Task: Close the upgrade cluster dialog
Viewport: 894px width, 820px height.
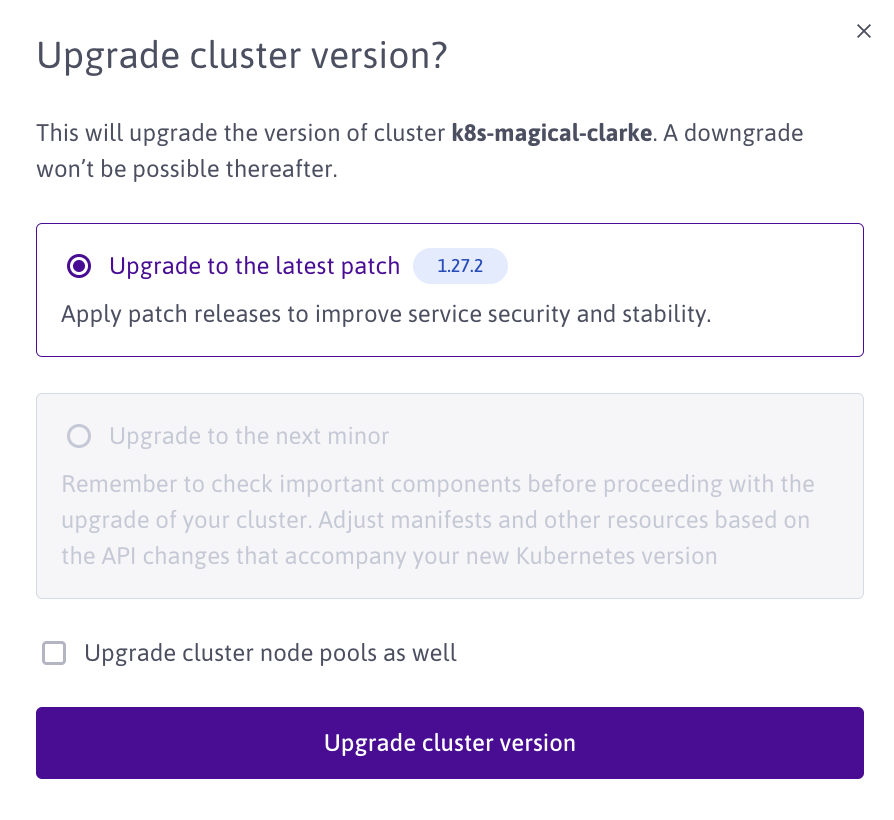Action: pyautogui.click(x=864, y=32)
